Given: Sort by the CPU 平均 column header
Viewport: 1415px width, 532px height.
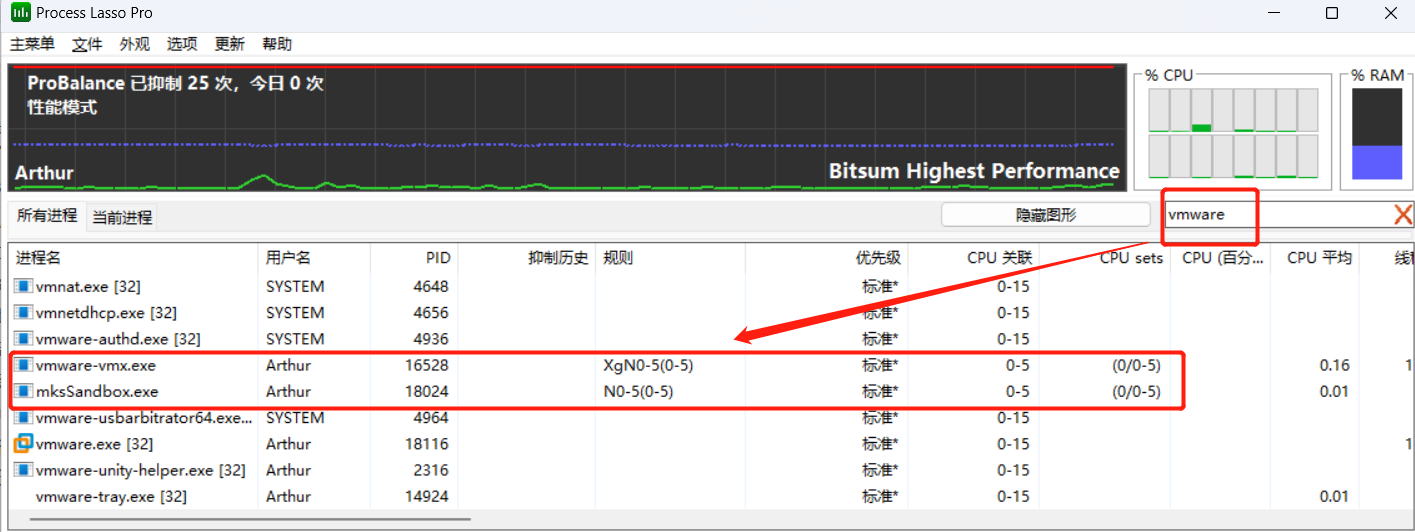Looking at the screenshot, I should (x=1315, y=258).
